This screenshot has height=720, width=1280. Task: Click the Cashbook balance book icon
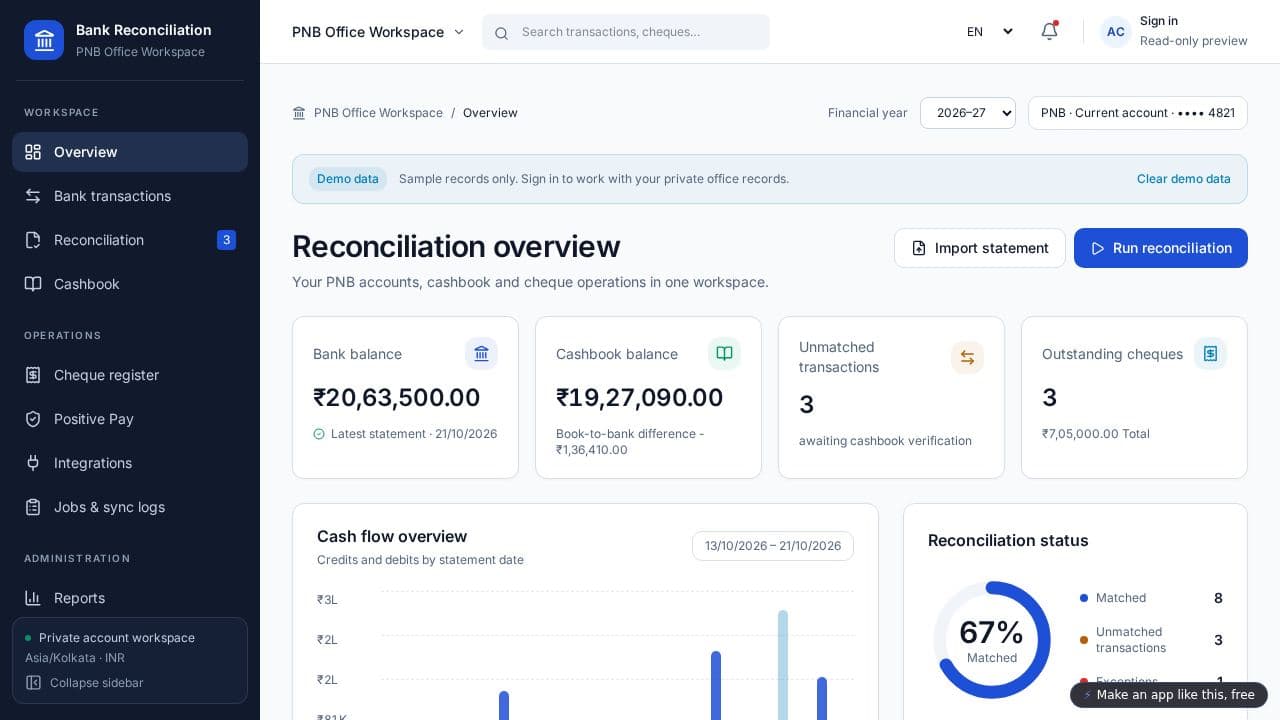pyautogui.click(x=724, y=354)
